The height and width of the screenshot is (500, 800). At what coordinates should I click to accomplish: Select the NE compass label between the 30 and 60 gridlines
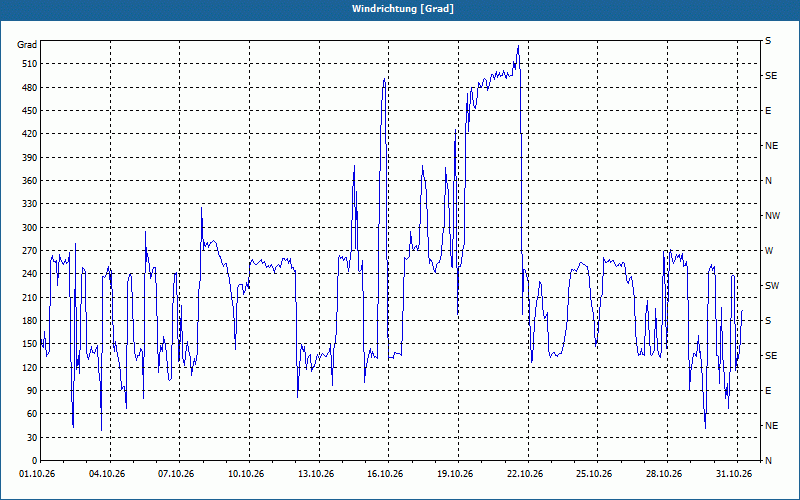(771, 426)
